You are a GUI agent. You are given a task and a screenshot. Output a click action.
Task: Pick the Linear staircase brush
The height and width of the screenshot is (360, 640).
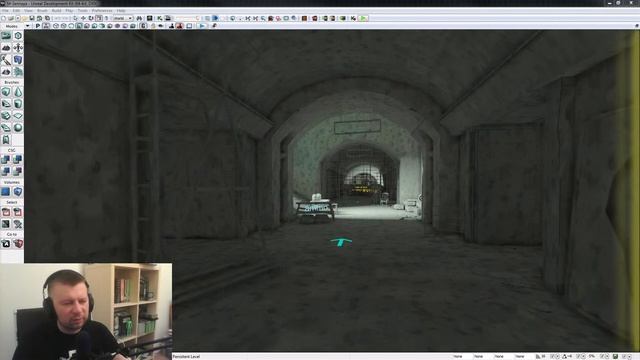pos(6,116)
